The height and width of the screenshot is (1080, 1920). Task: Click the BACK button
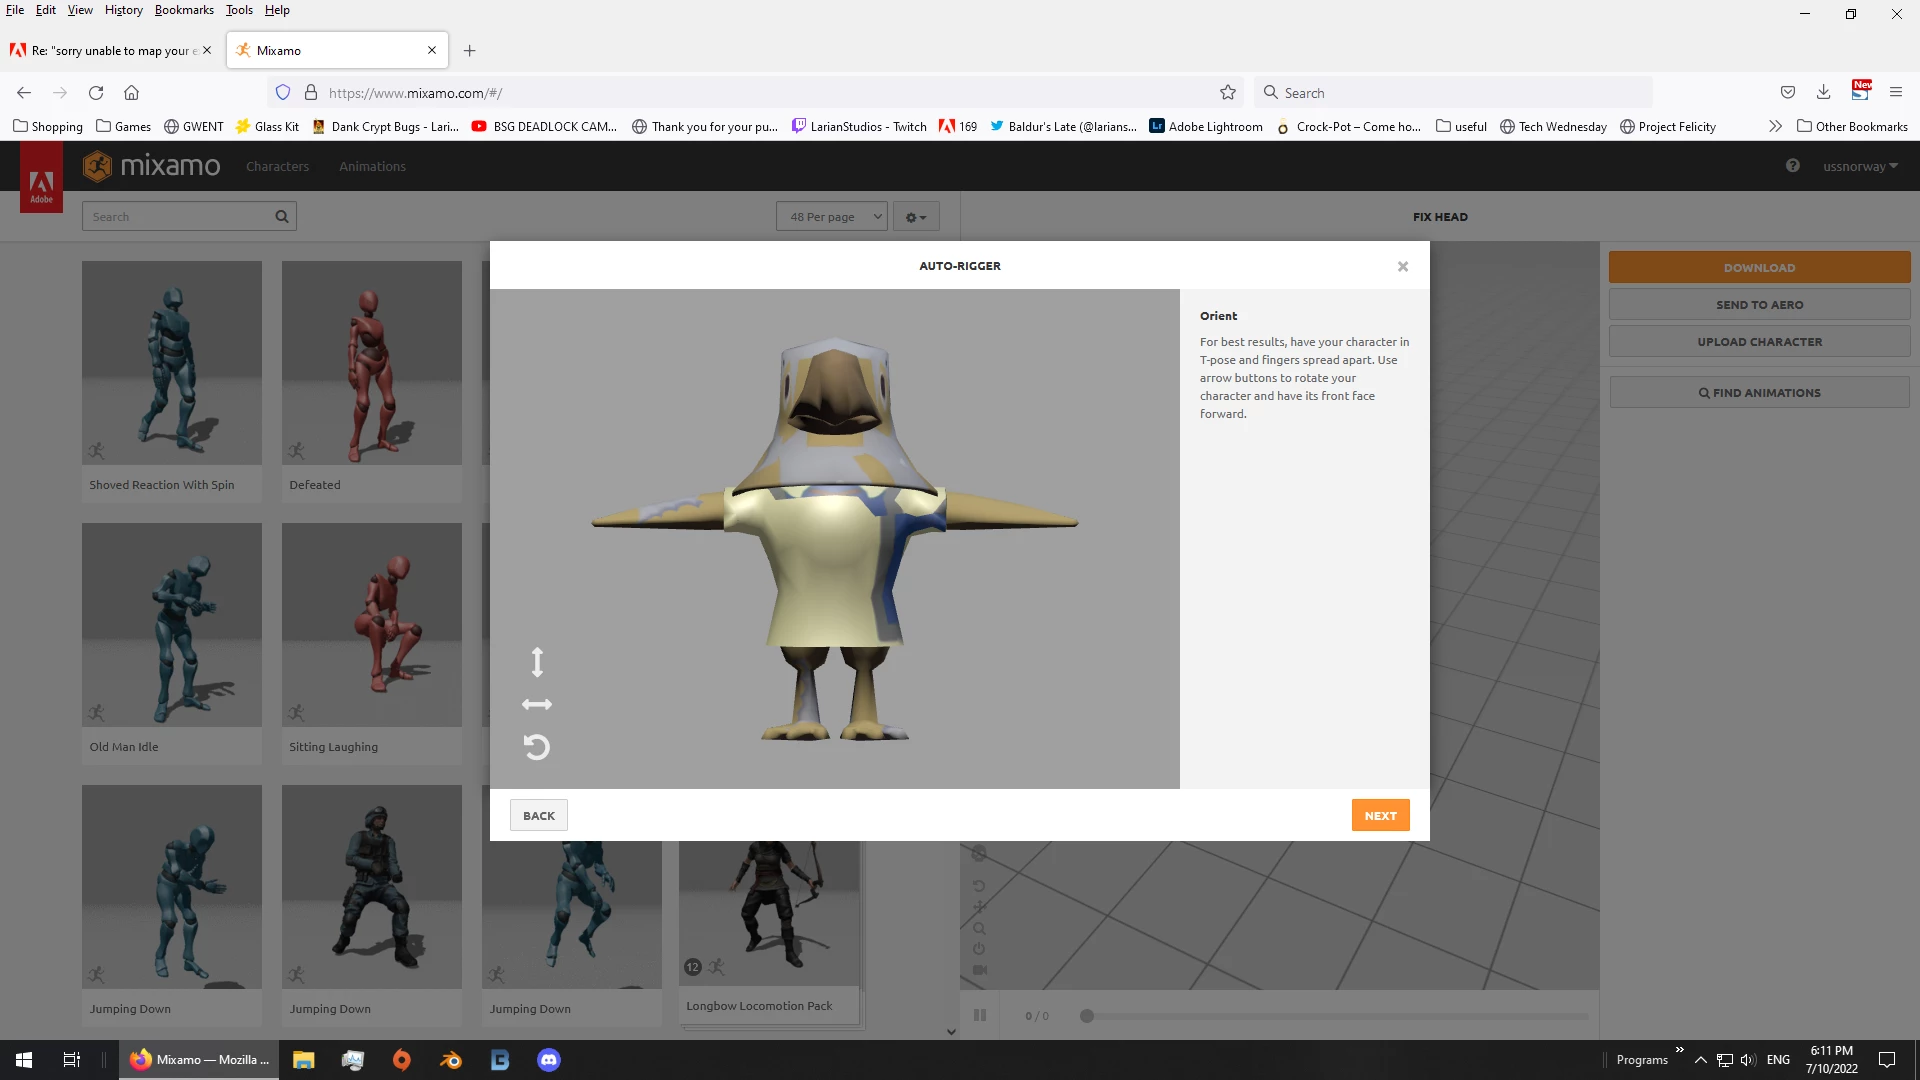[x=538, y=816]
